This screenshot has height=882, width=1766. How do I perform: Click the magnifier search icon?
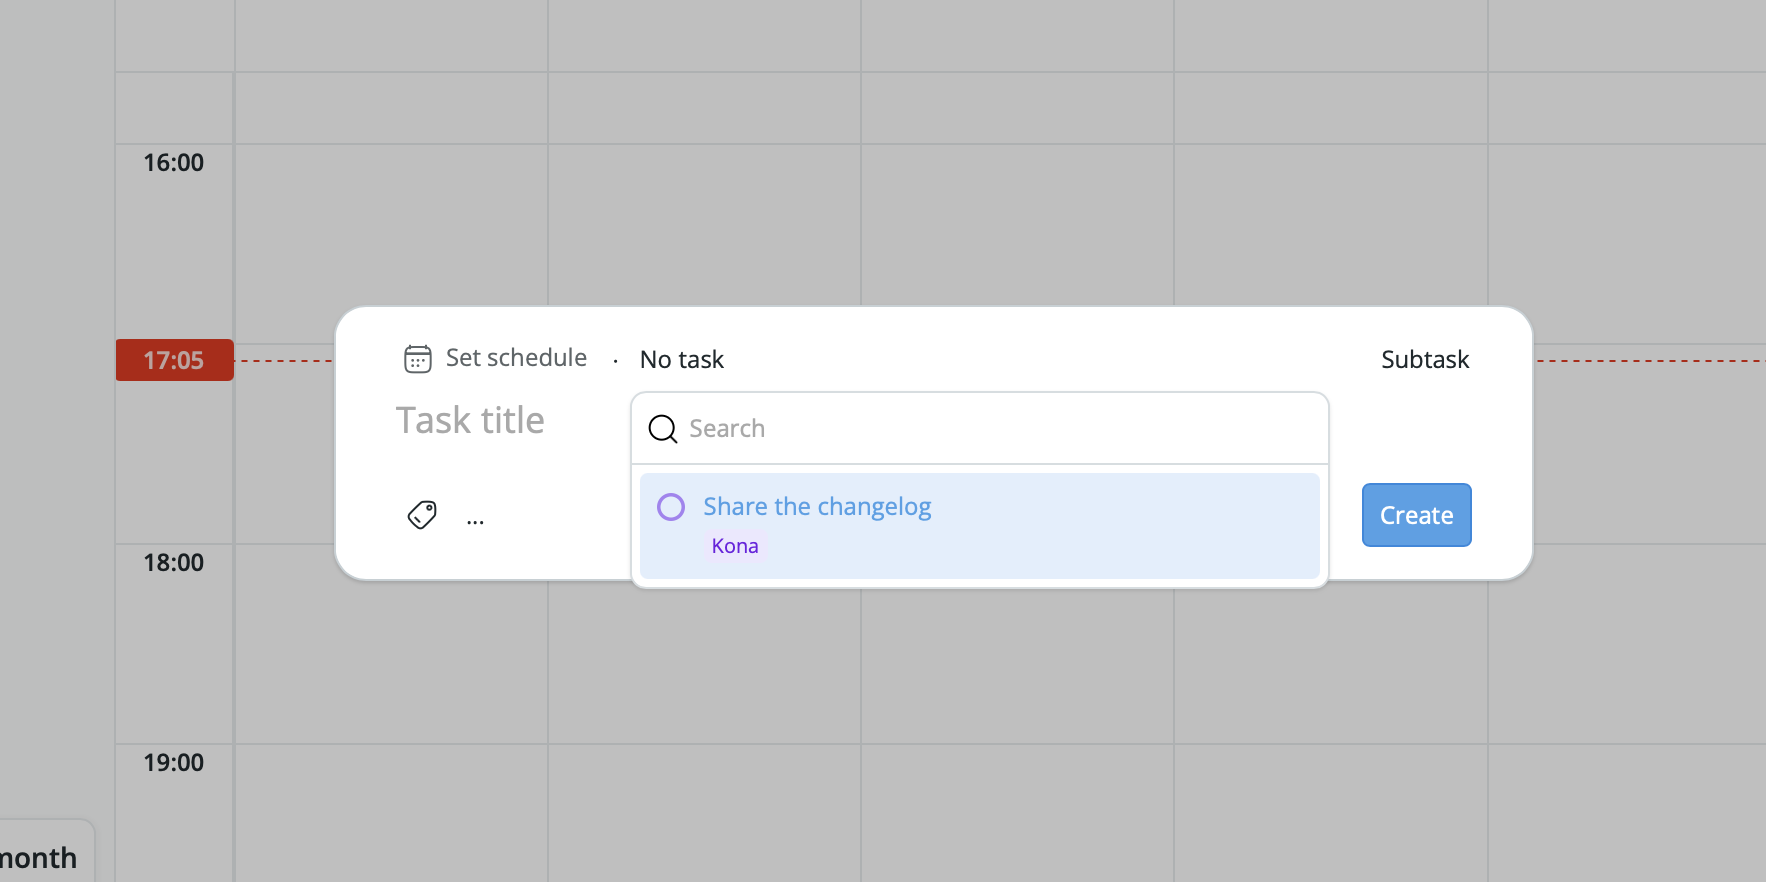click(662, 429)
